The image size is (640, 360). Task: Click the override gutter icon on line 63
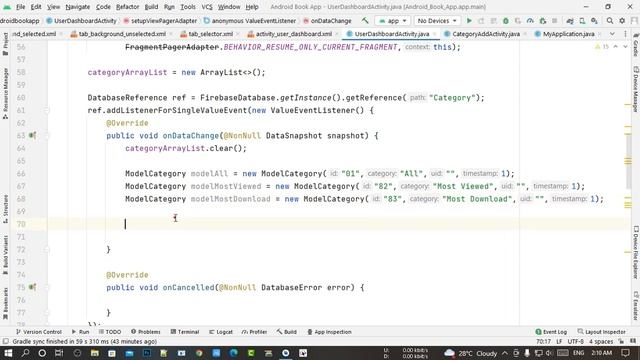pyautogui.click(x=32, y=136)
